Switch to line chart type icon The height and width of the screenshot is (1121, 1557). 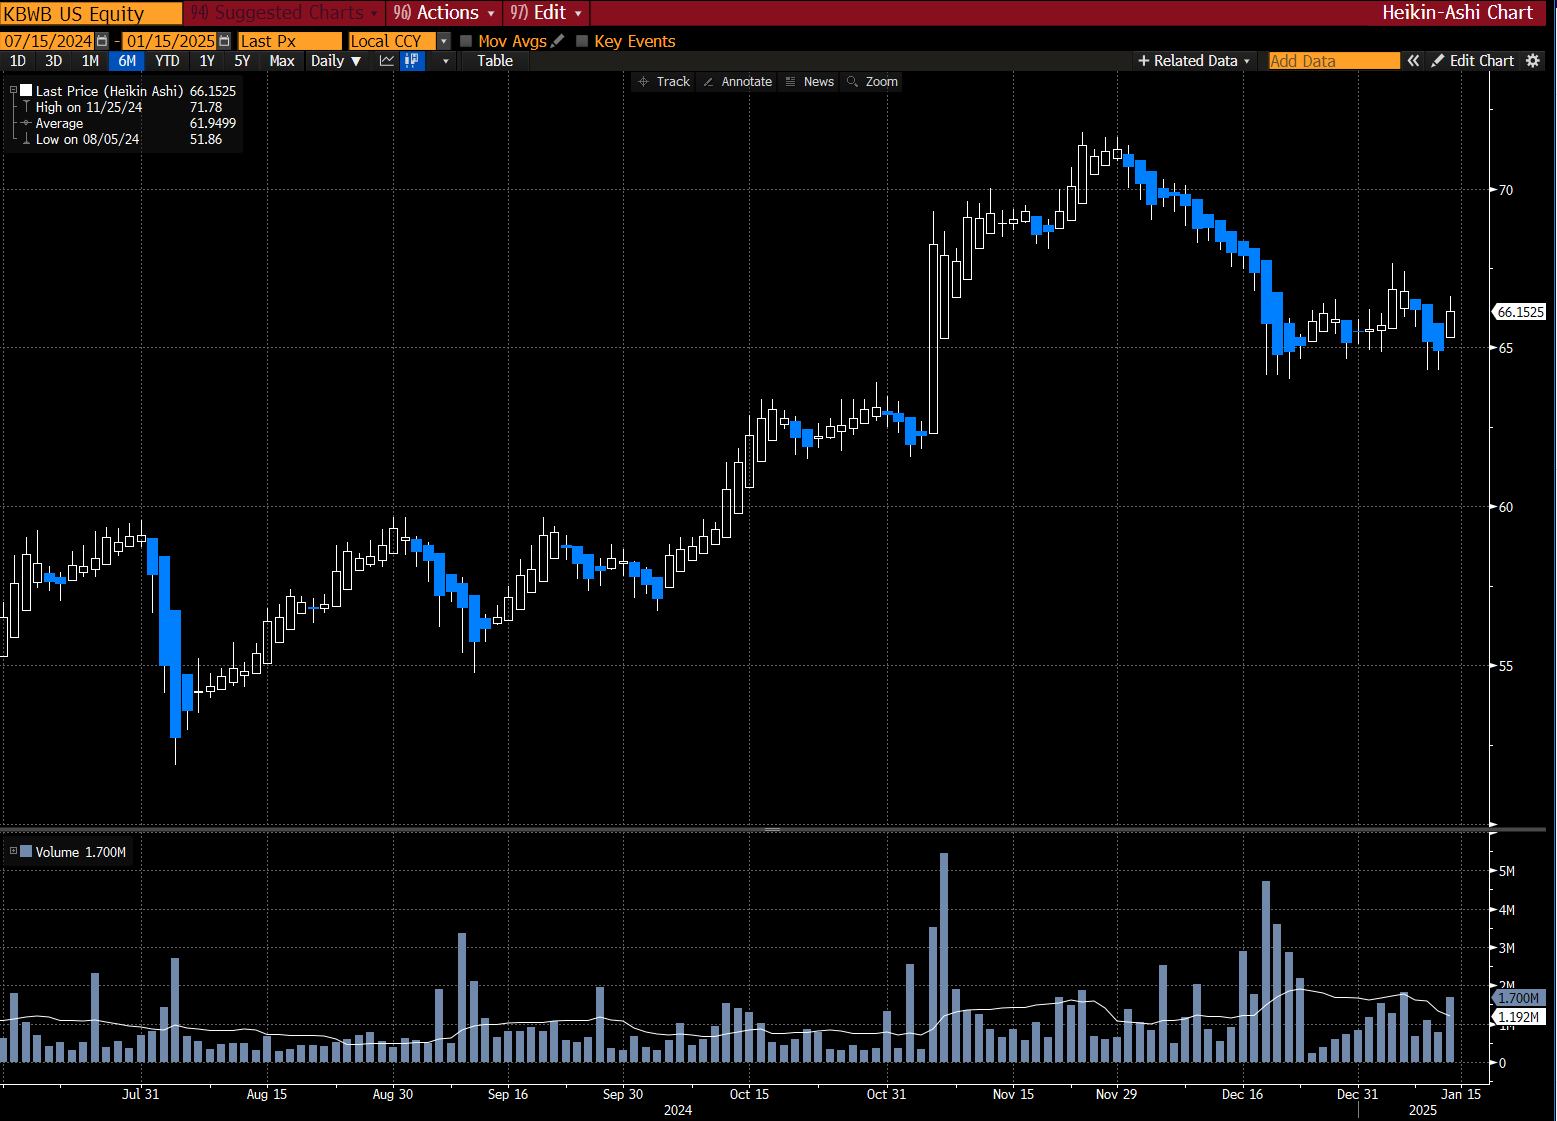click(x=387, y=61)
